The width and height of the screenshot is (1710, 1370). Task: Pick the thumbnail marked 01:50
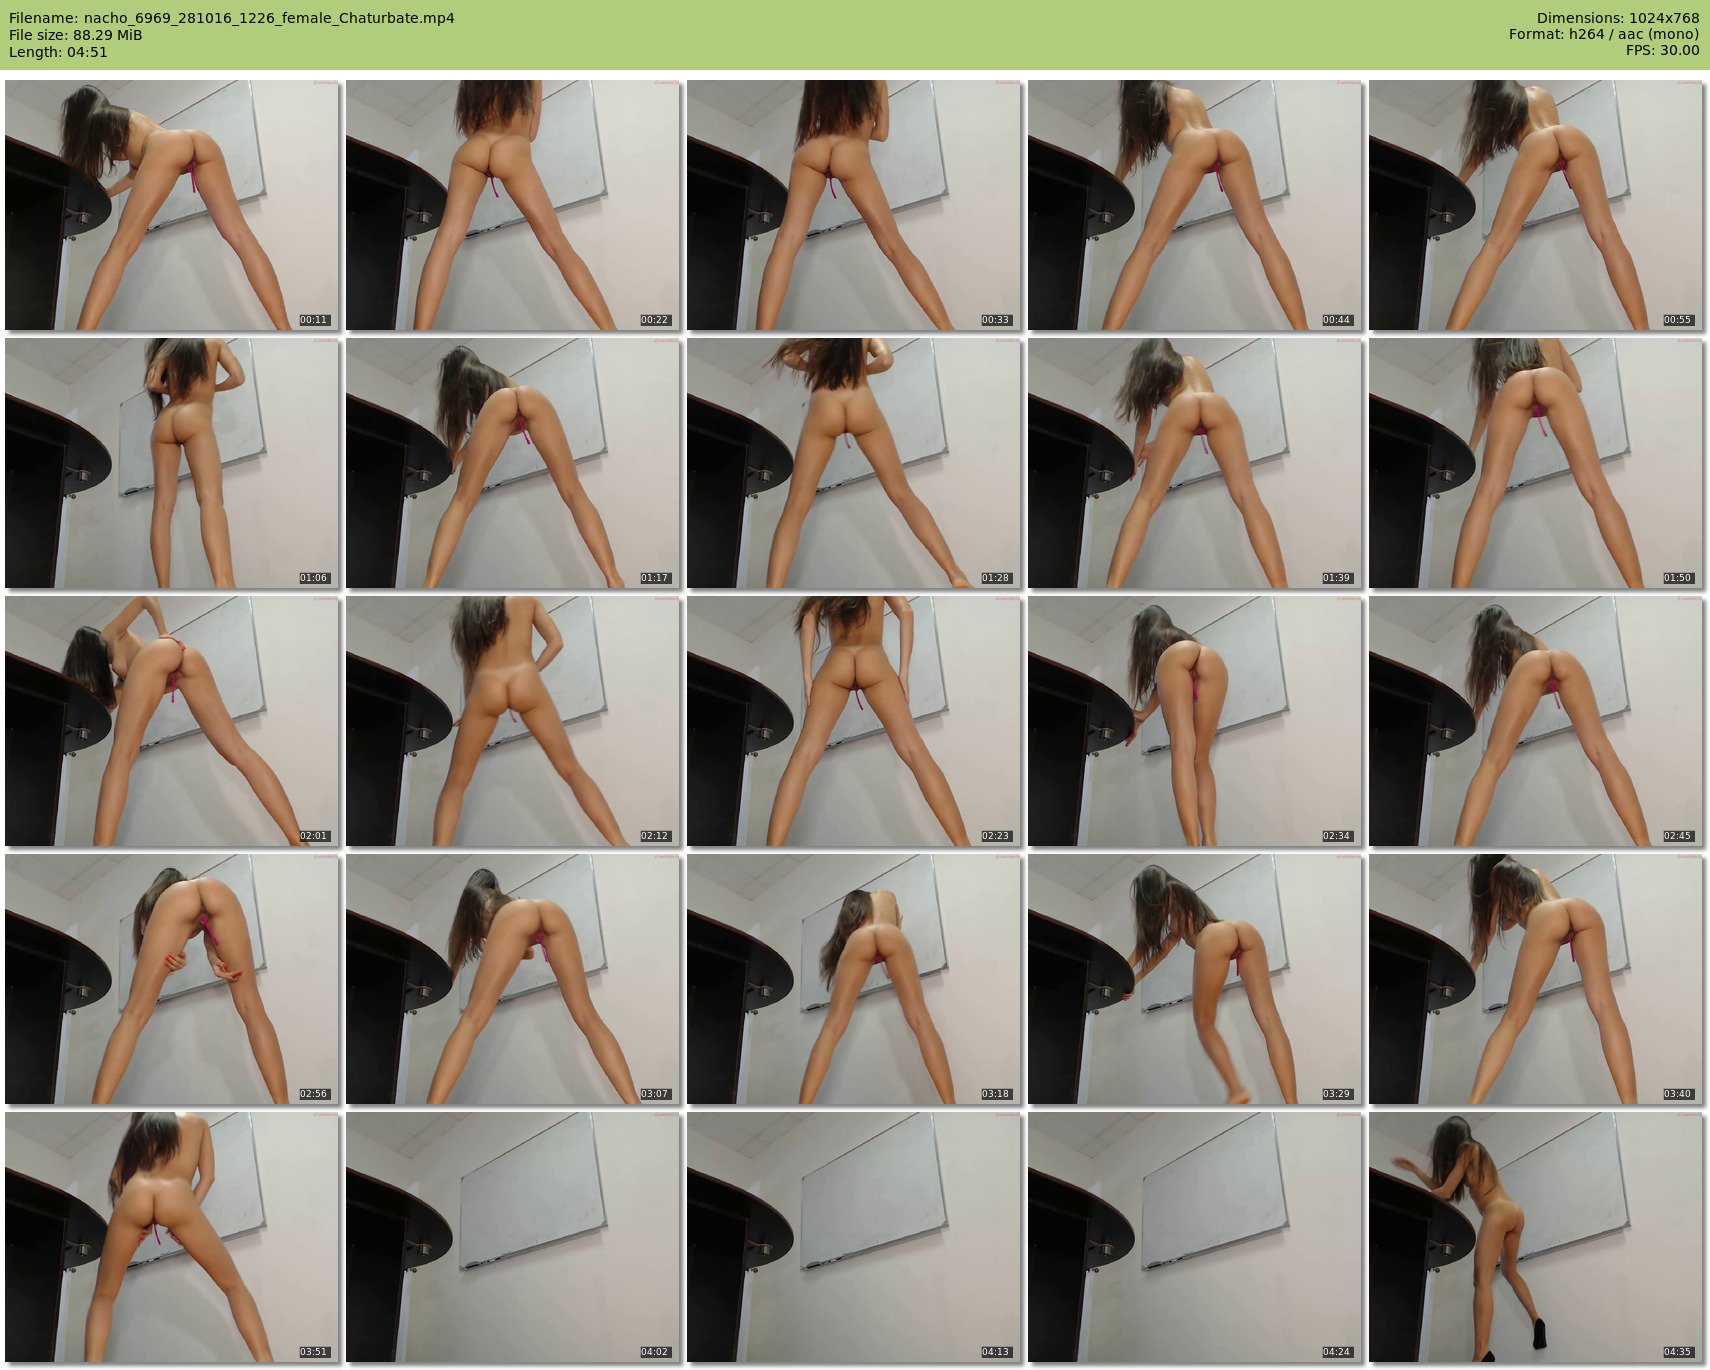click(x=1536, y=463)
